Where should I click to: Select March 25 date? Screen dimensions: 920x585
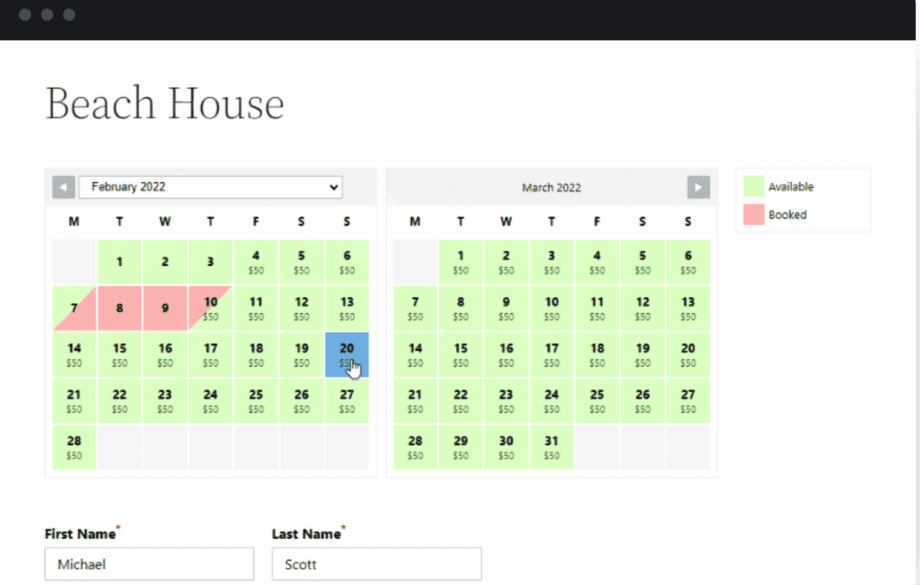597,401
